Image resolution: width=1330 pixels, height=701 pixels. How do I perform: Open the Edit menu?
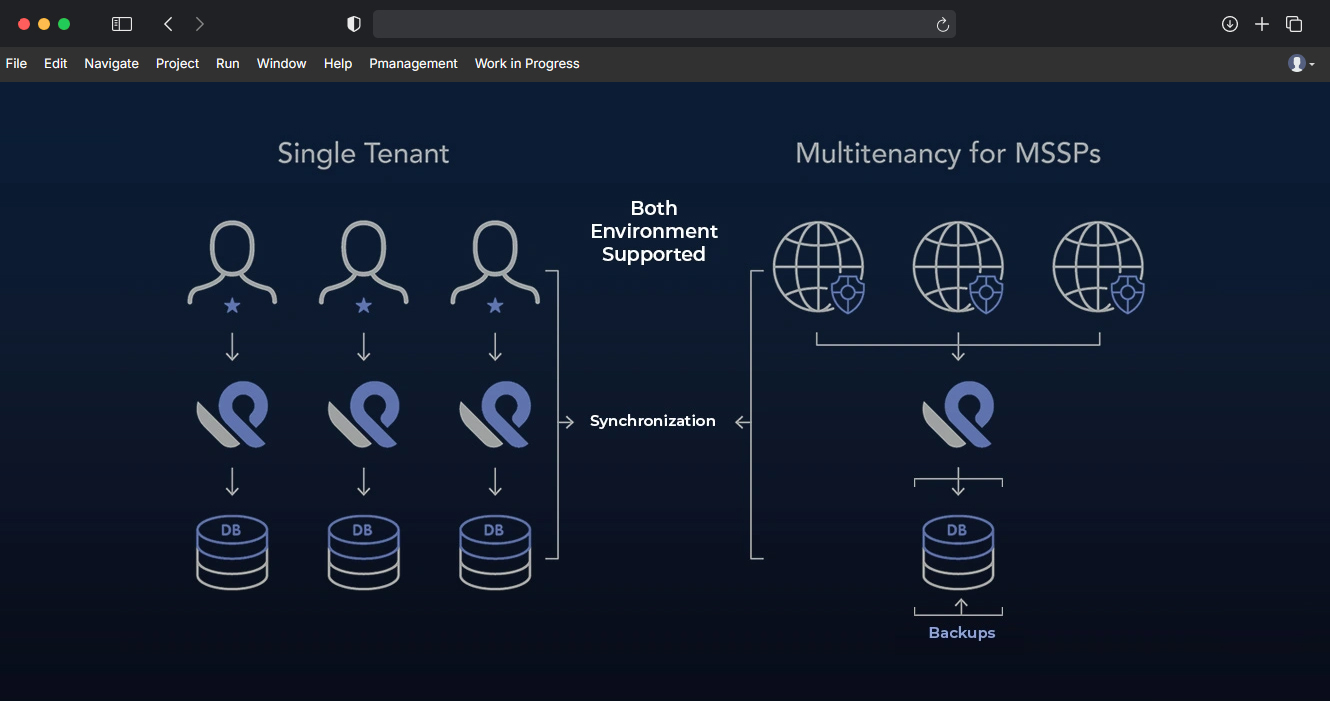coord(55,63)
